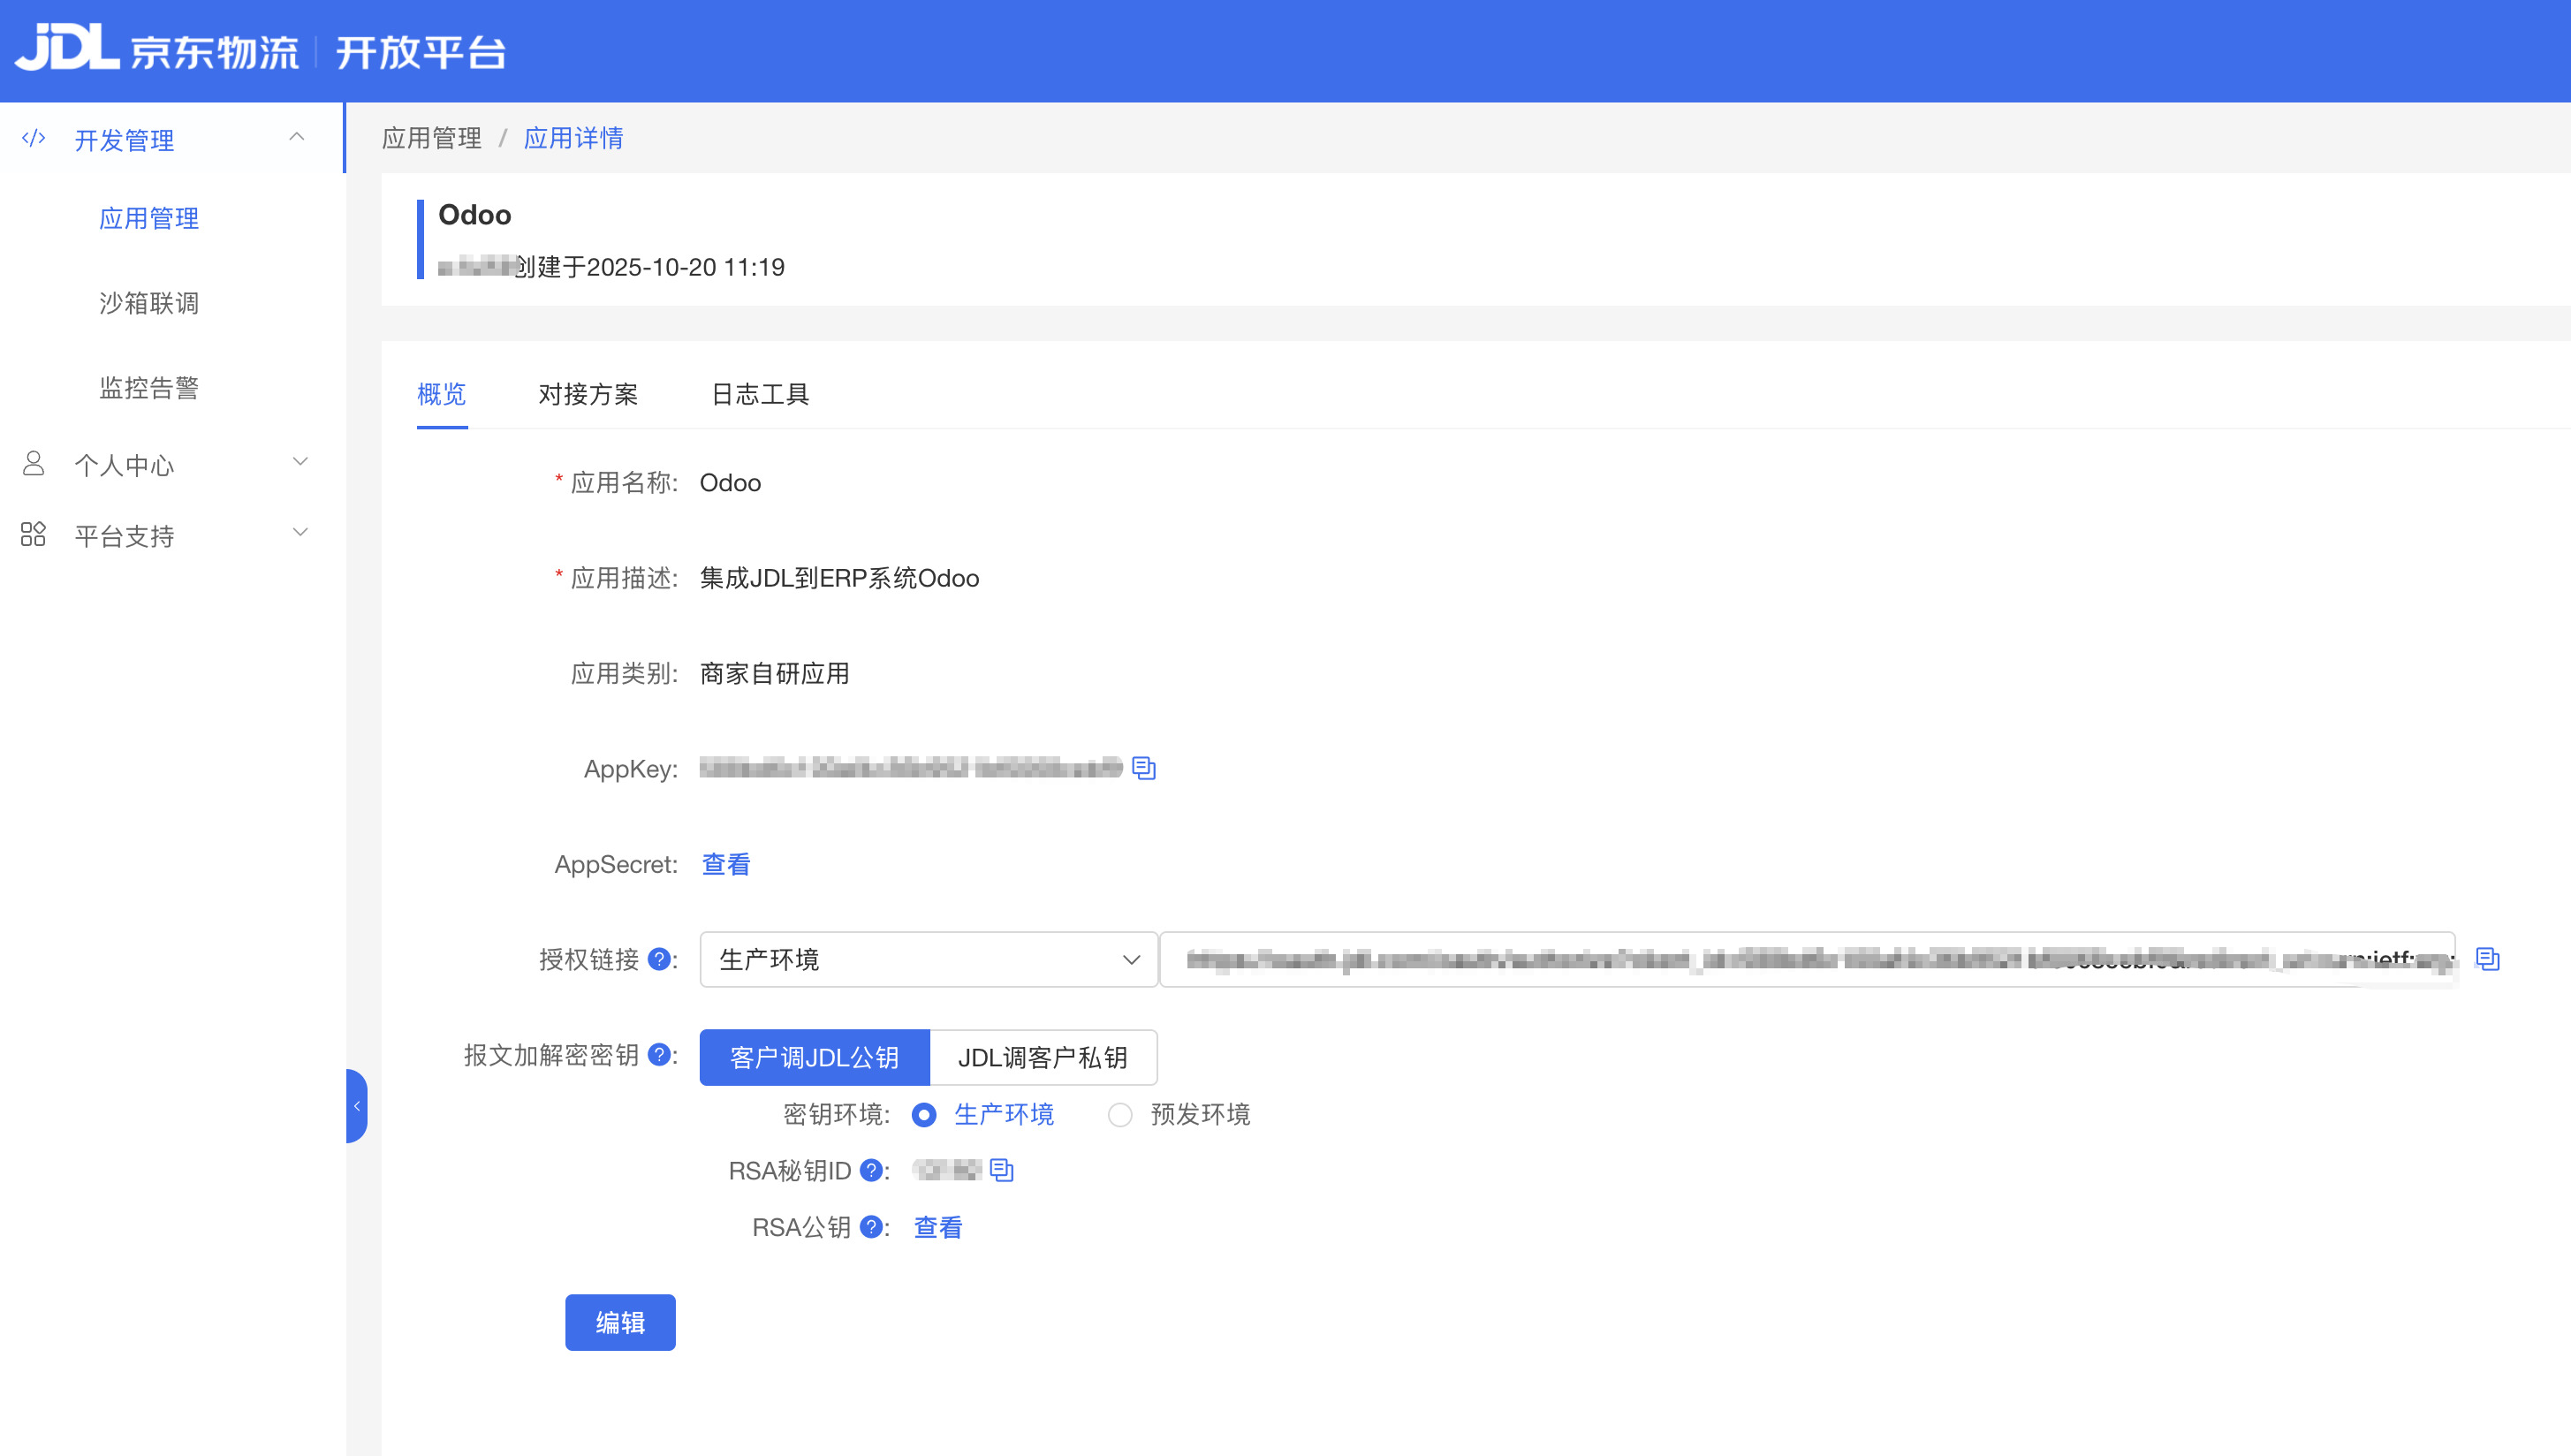Click help icon next to RSA公钥

871,1227
